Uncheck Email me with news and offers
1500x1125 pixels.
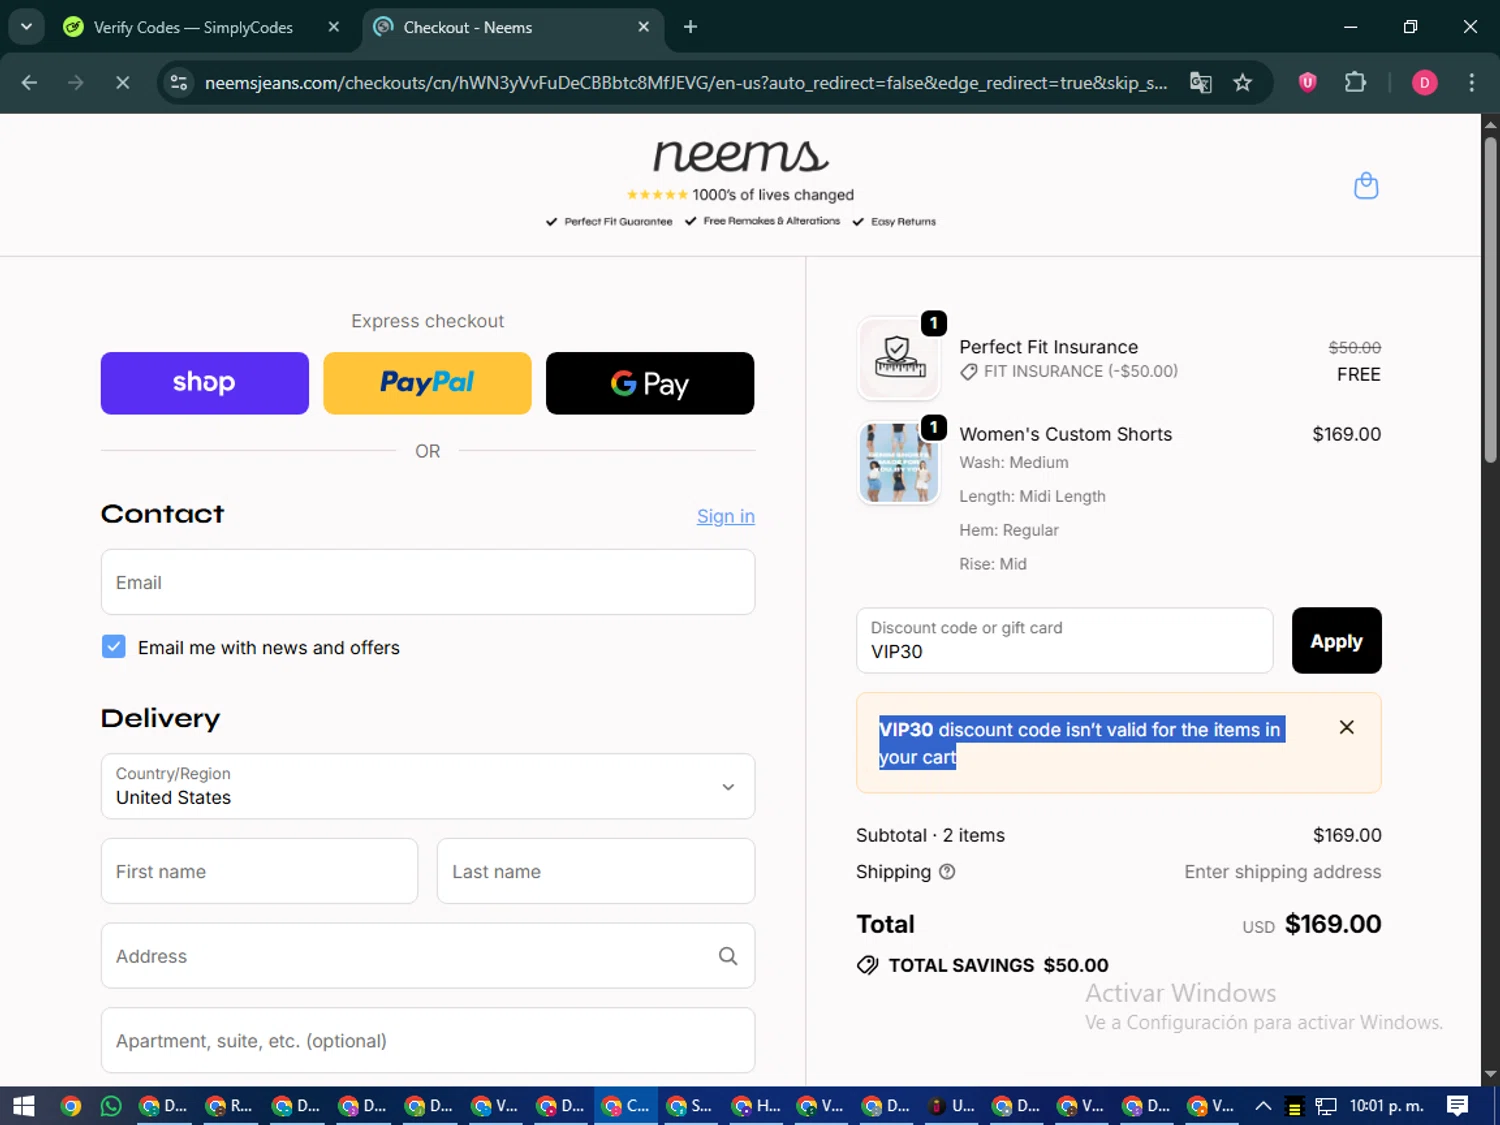[114, 647]
